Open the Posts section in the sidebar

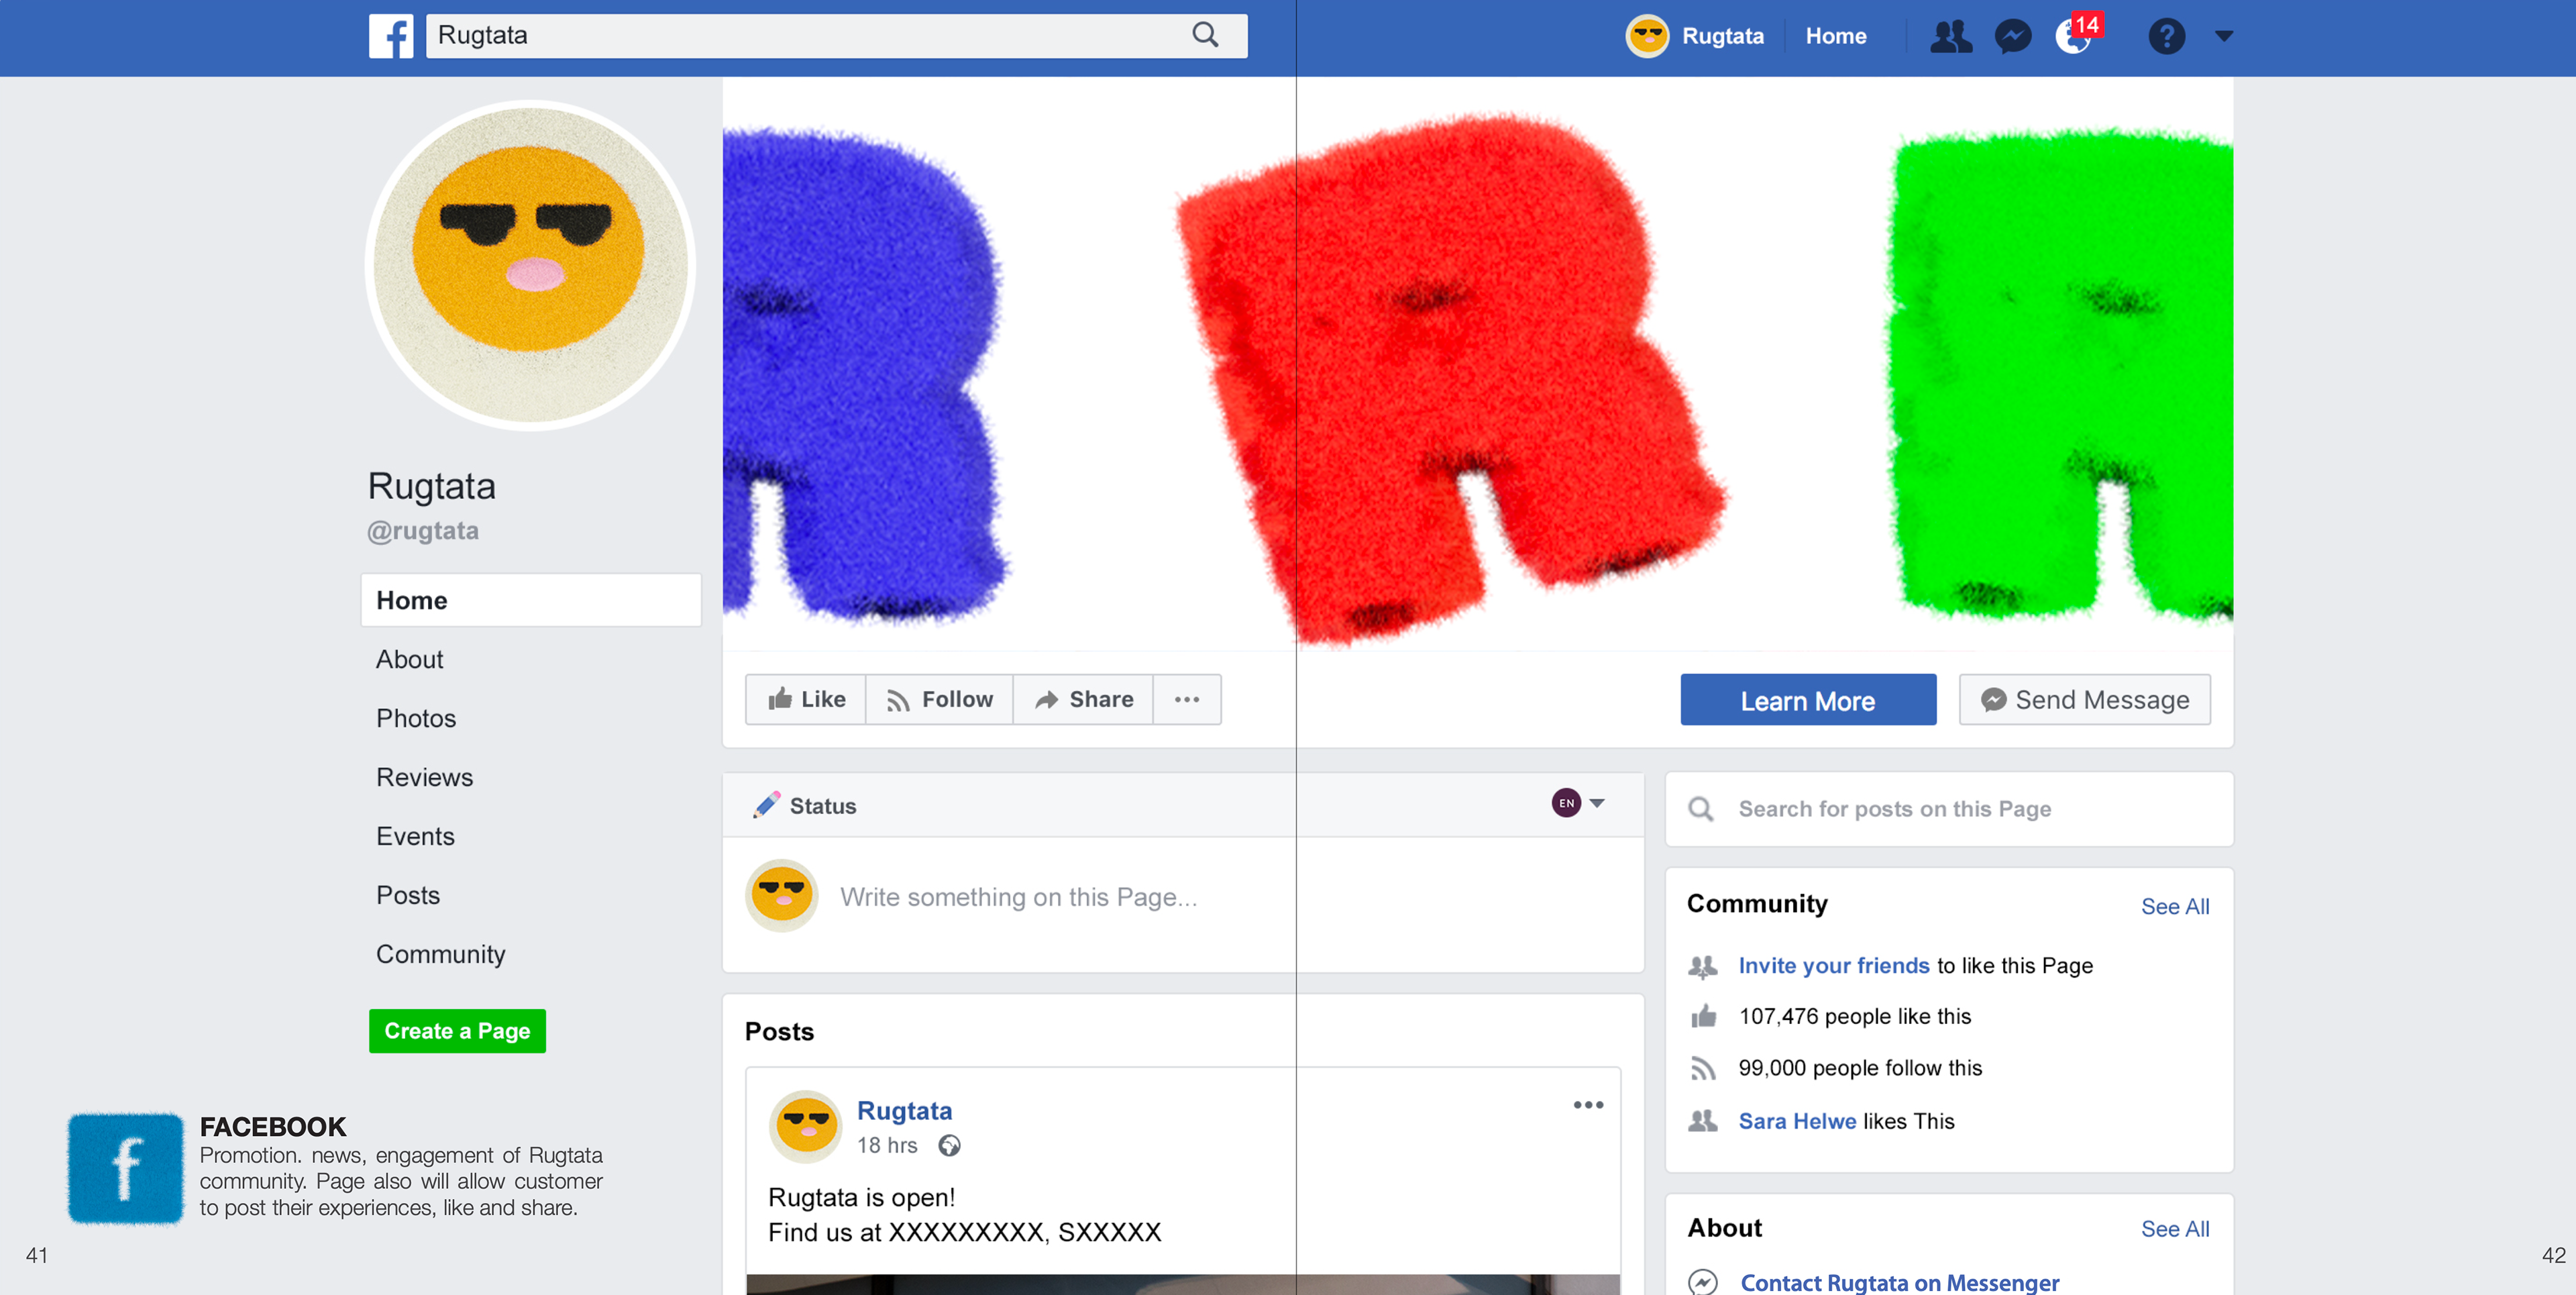408,895
